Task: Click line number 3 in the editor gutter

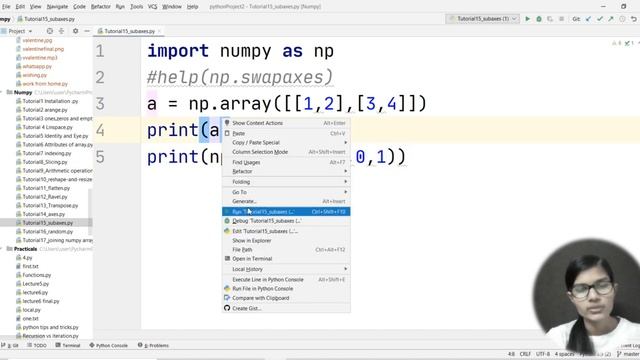Action: [x=100, y=104]
